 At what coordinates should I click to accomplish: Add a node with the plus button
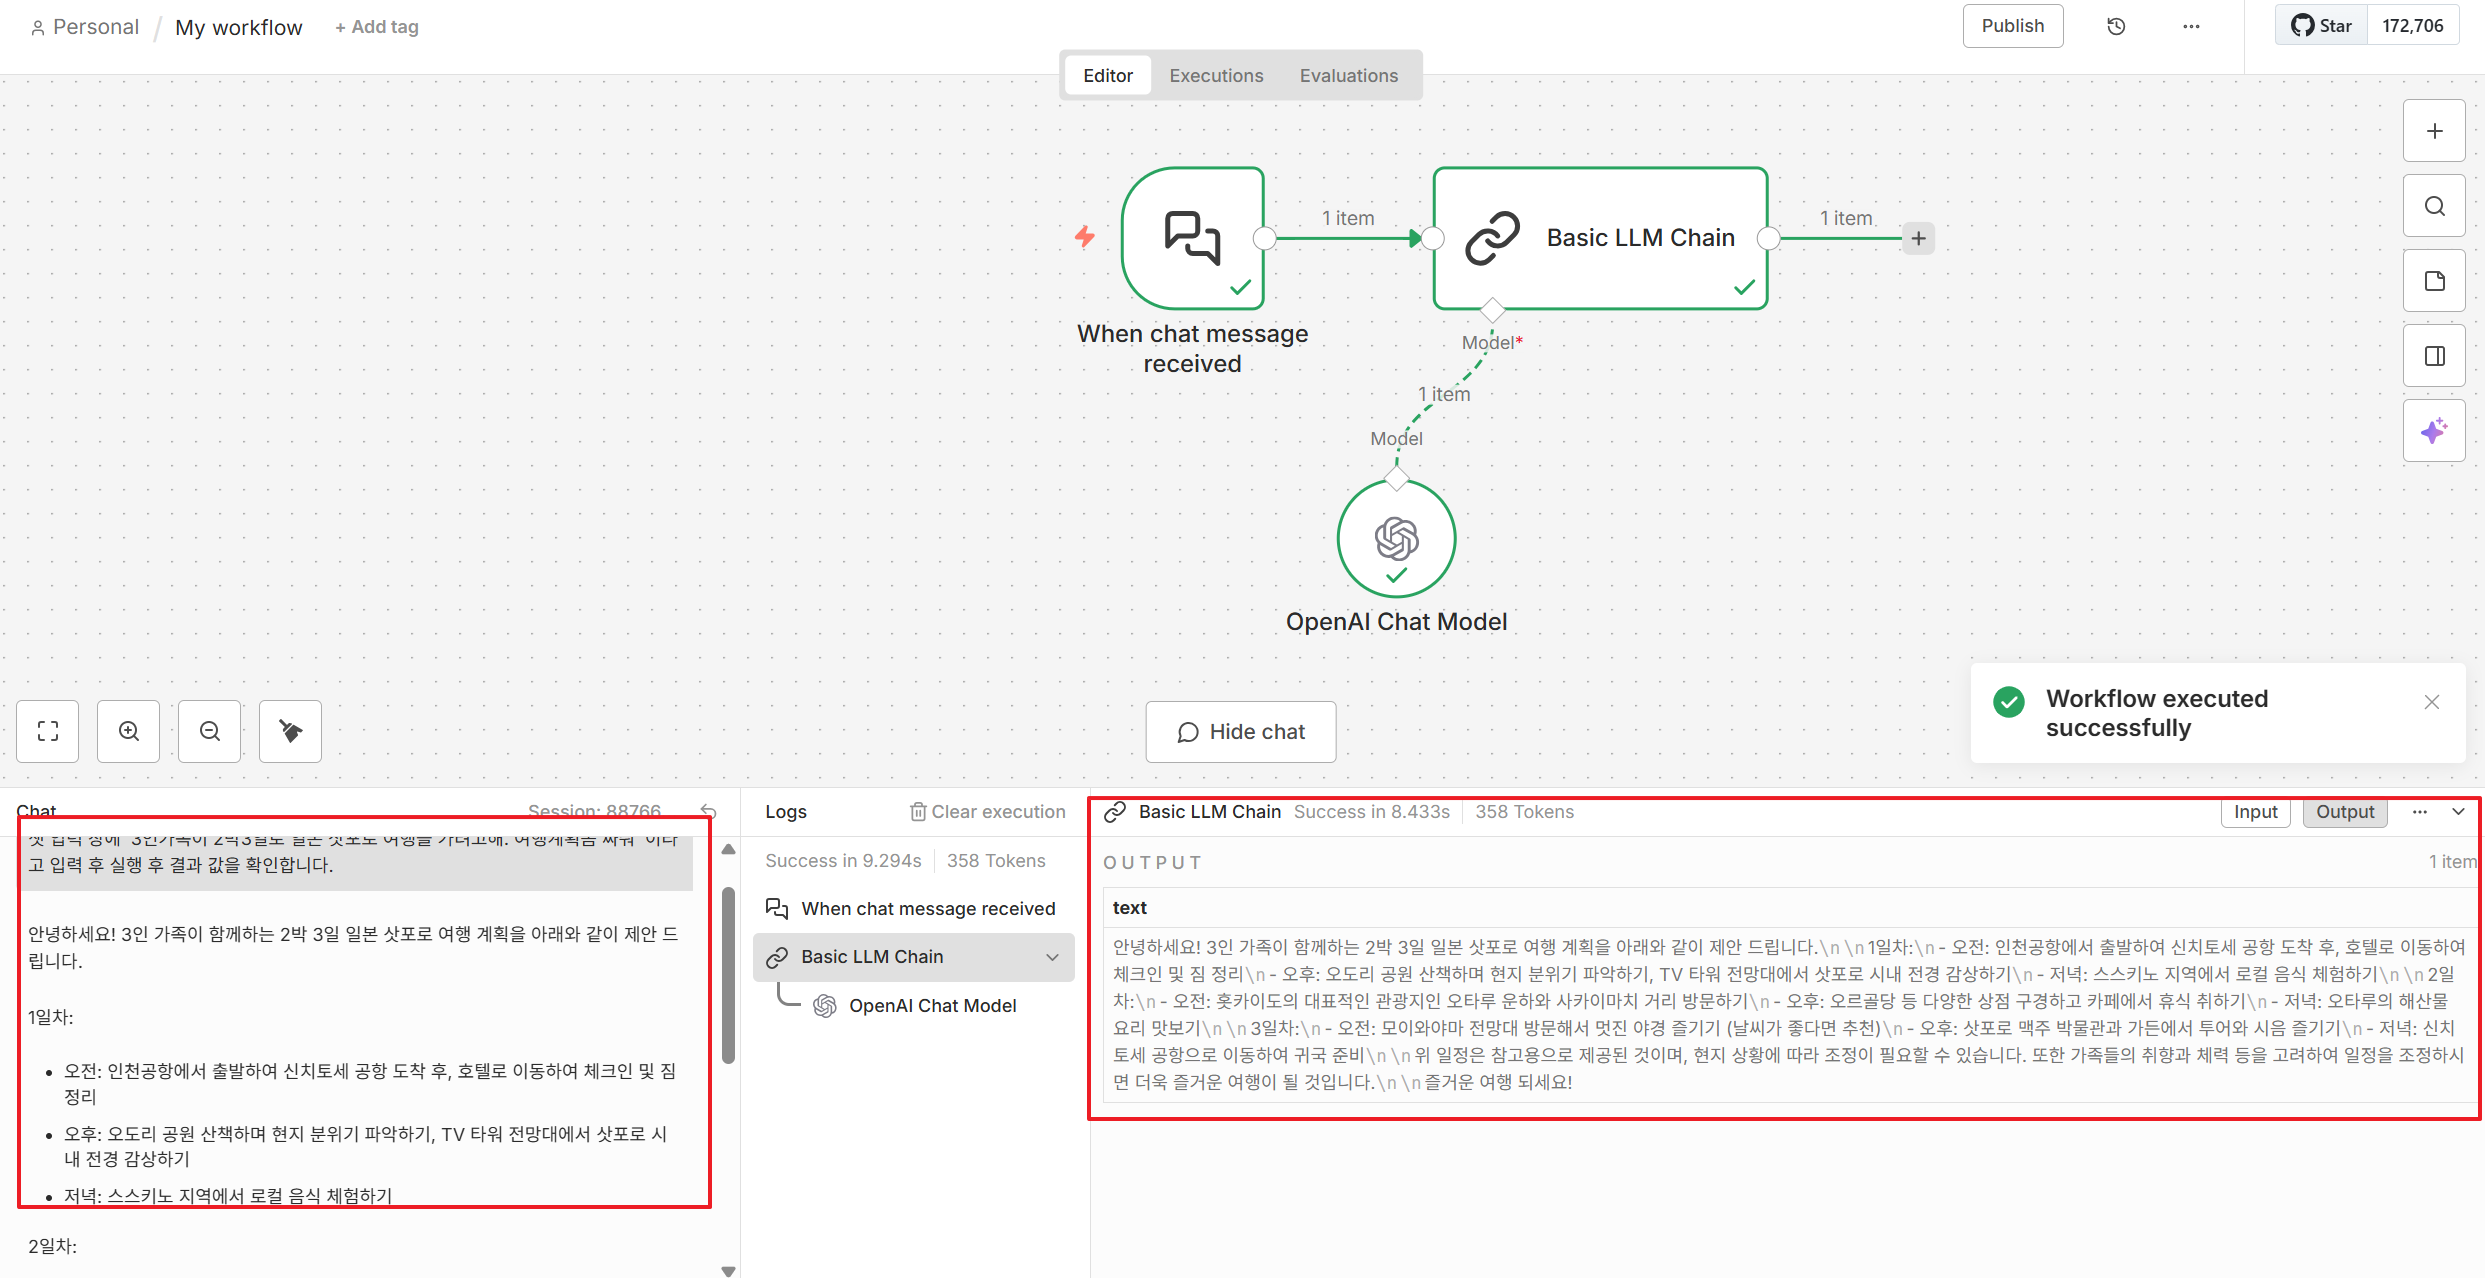click(x=2434, y=131)
